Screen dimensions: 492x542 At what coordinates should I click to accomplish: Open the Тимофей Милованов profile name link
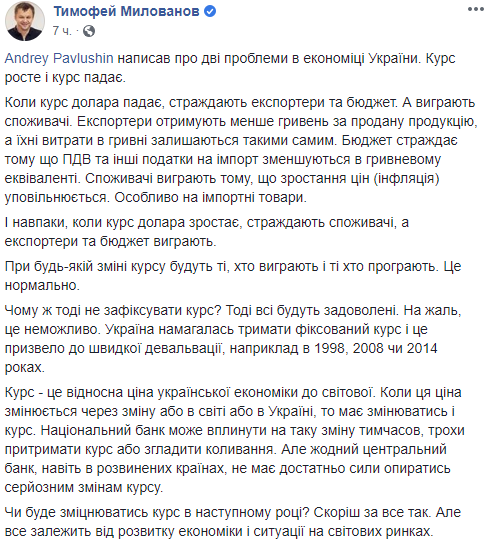126,11
